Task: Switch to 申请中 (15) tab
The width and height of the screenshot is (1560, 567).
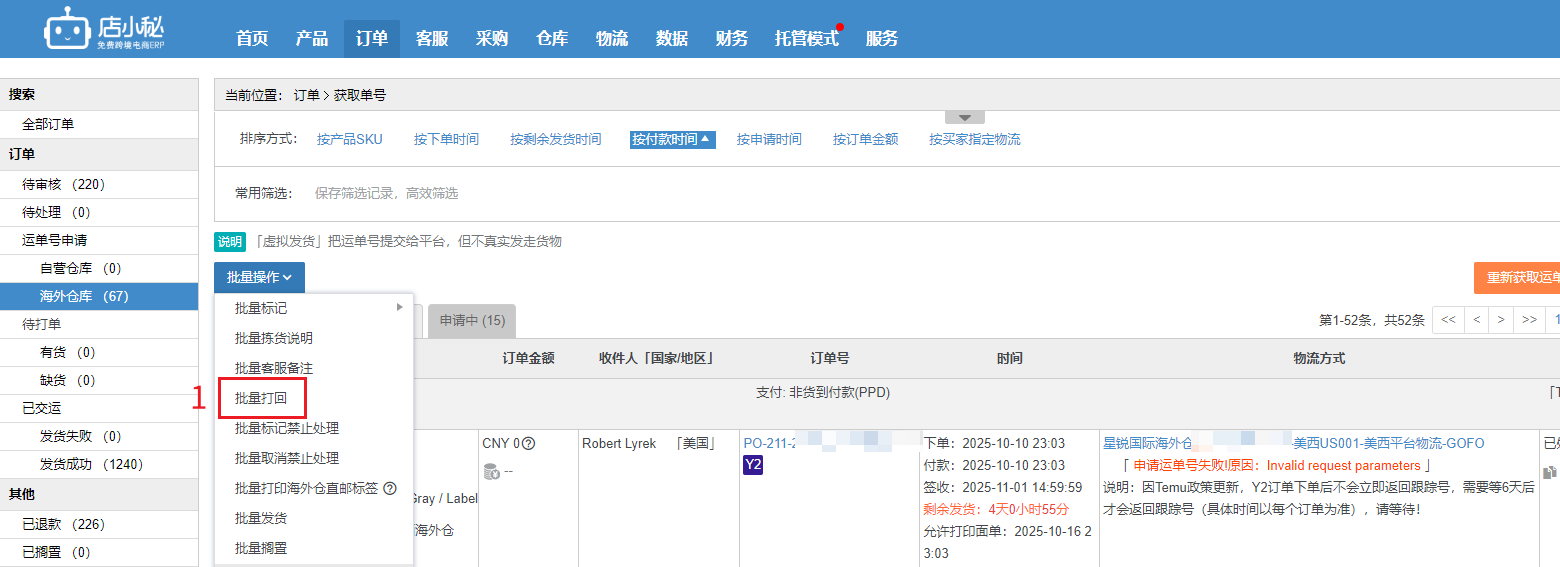Action: tap(472, 321)
